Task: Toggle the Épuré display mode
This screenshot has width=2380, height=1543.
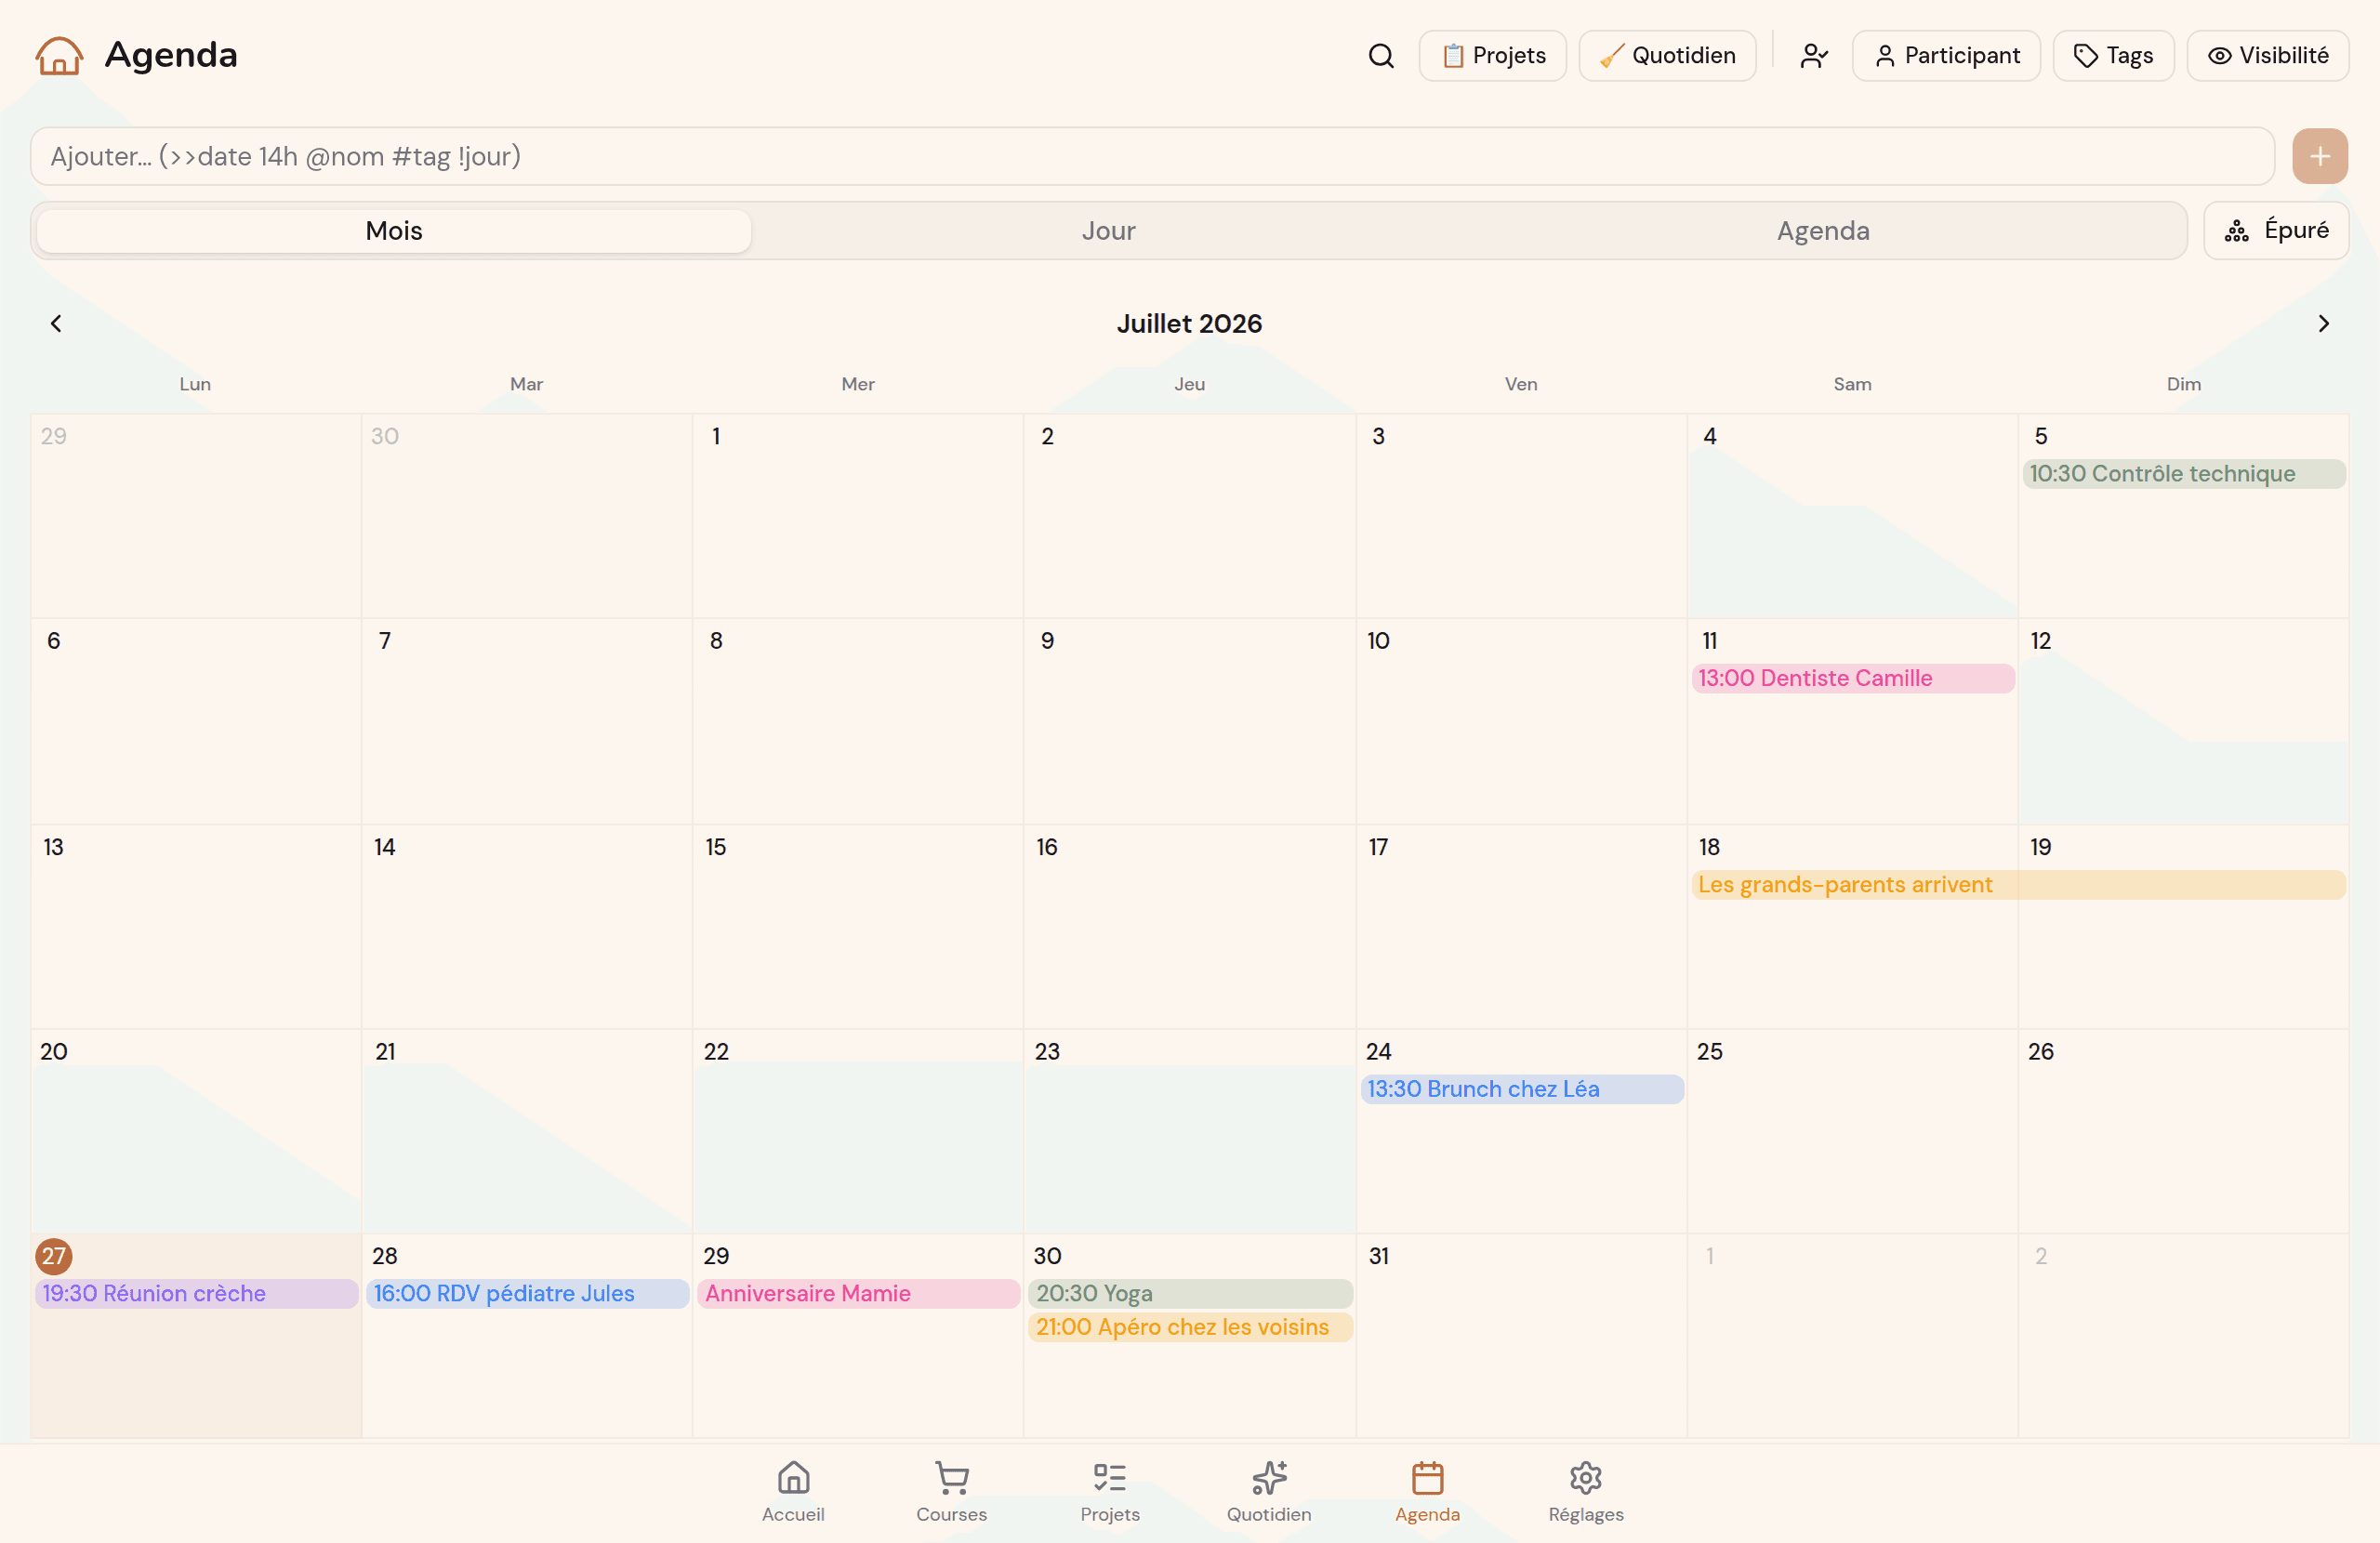Action: coord(2276,231)
